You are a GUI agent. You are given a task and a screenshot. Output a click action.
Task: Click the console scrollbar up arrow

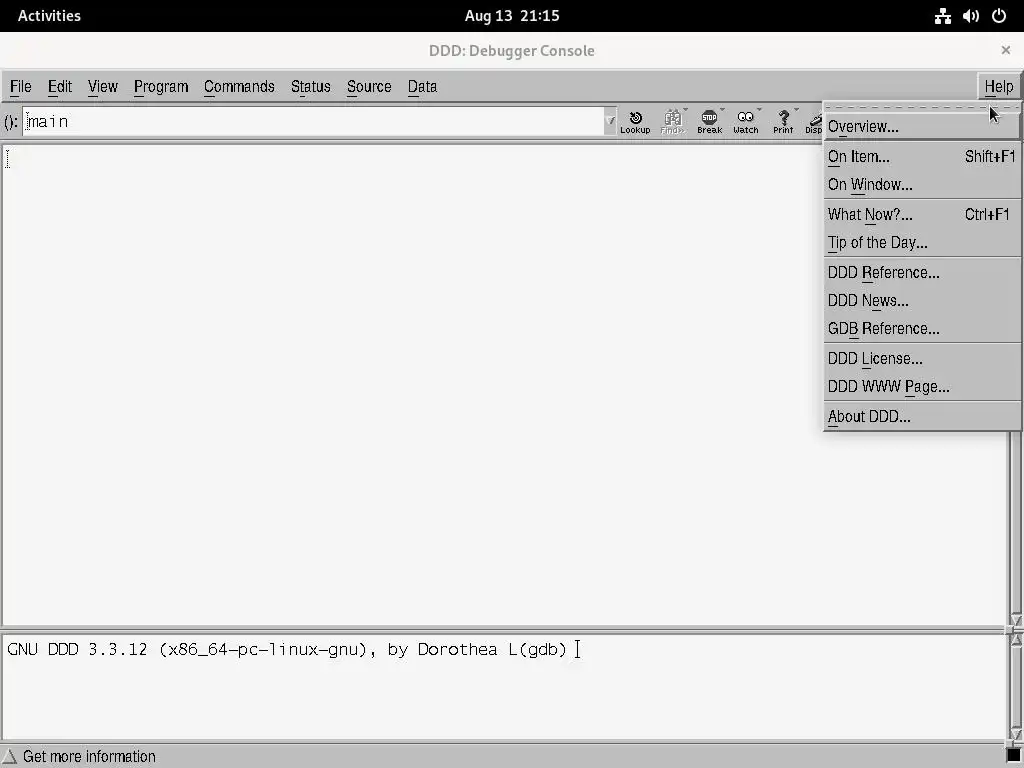(x=1016, y=639)
